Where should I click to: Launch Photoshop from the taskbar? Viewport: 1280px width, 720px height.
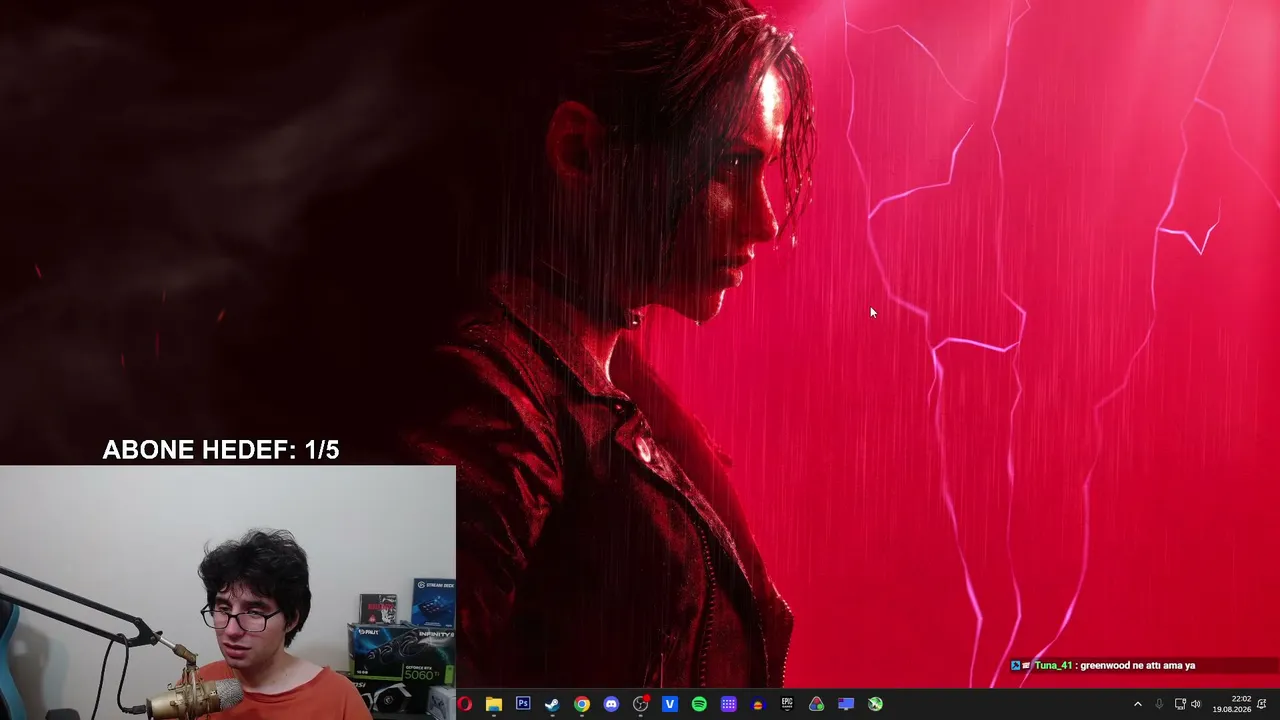(523, 704)
